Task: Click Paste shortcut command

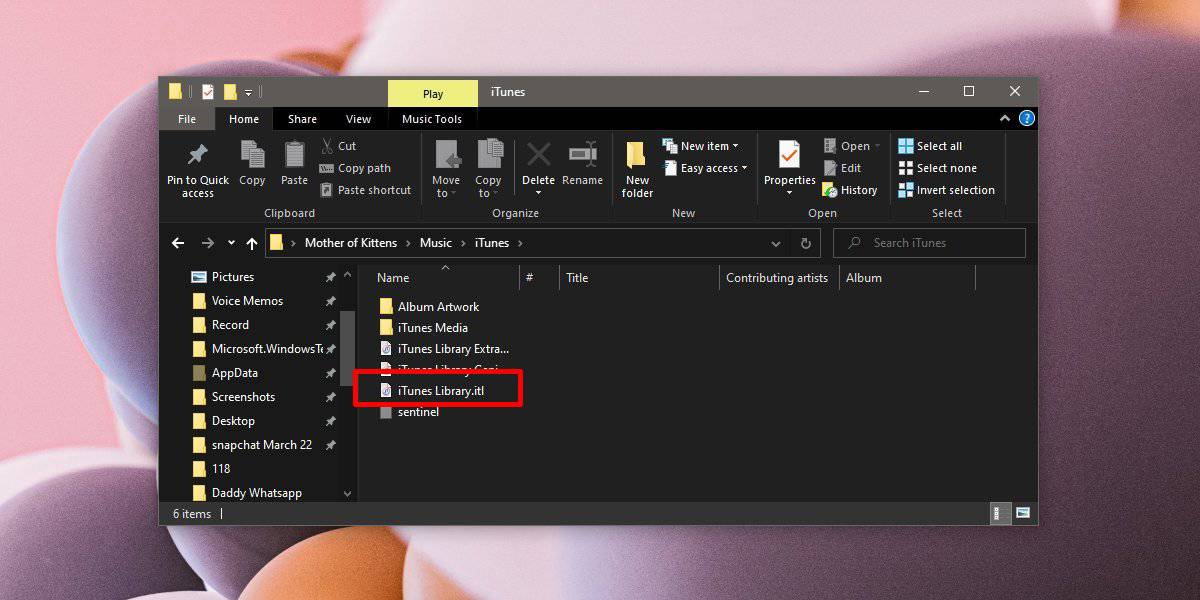Action: (x=365, y=190)
